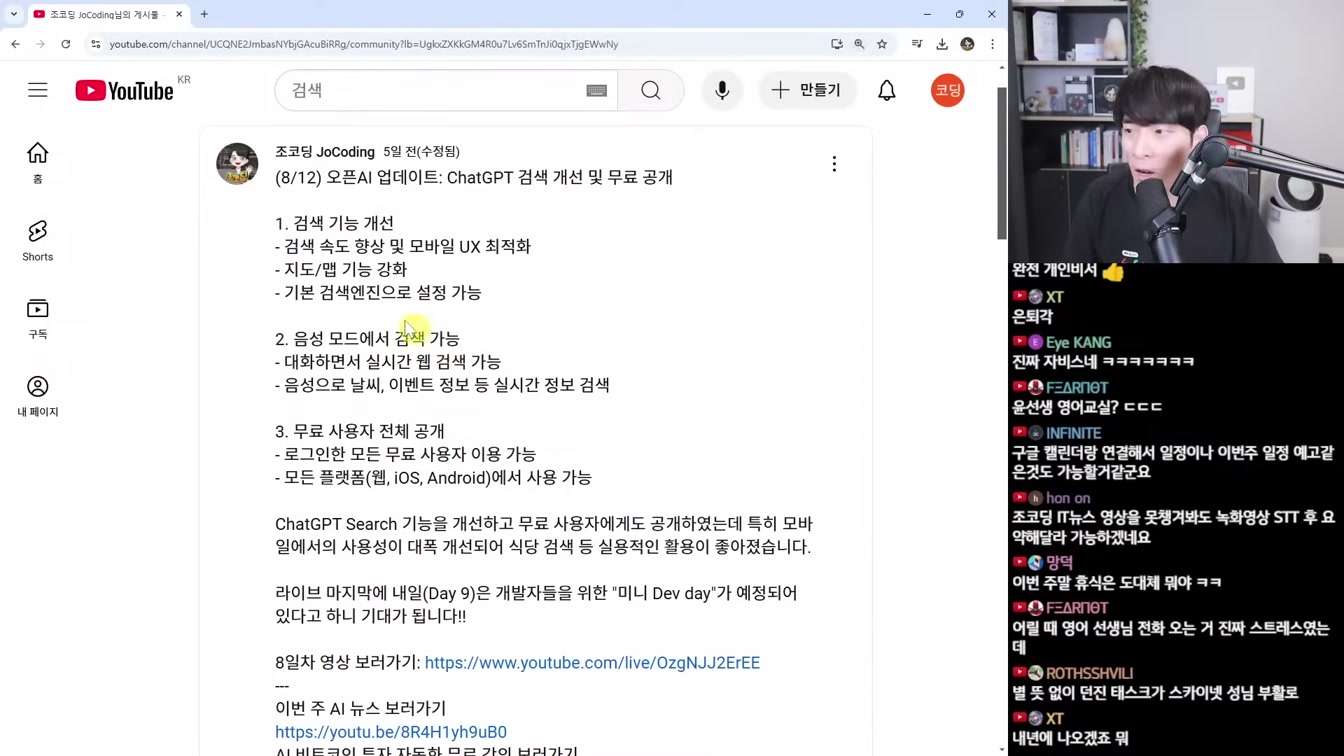Open the 만들기 create button
This screenshot has height=756, width=1344.
click(807, 90)
